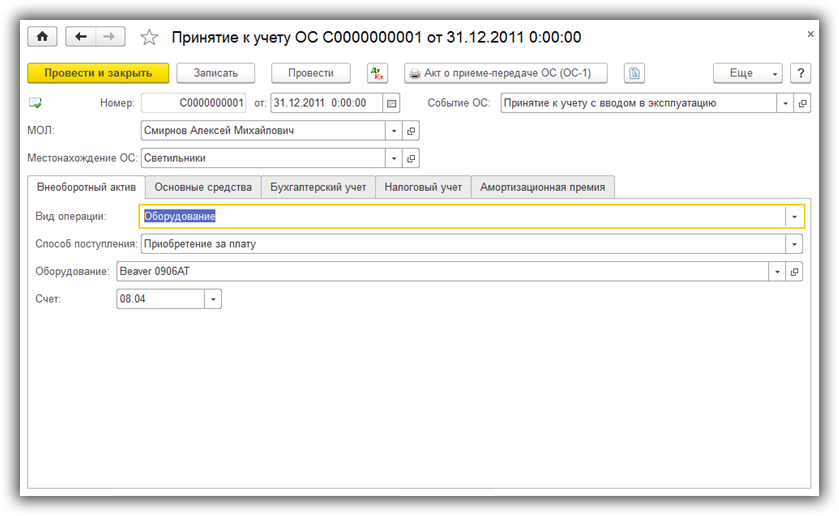The image size is (839, 516).
Task: Open Оборудование item card via open icon
Action: tap(795, 271)
